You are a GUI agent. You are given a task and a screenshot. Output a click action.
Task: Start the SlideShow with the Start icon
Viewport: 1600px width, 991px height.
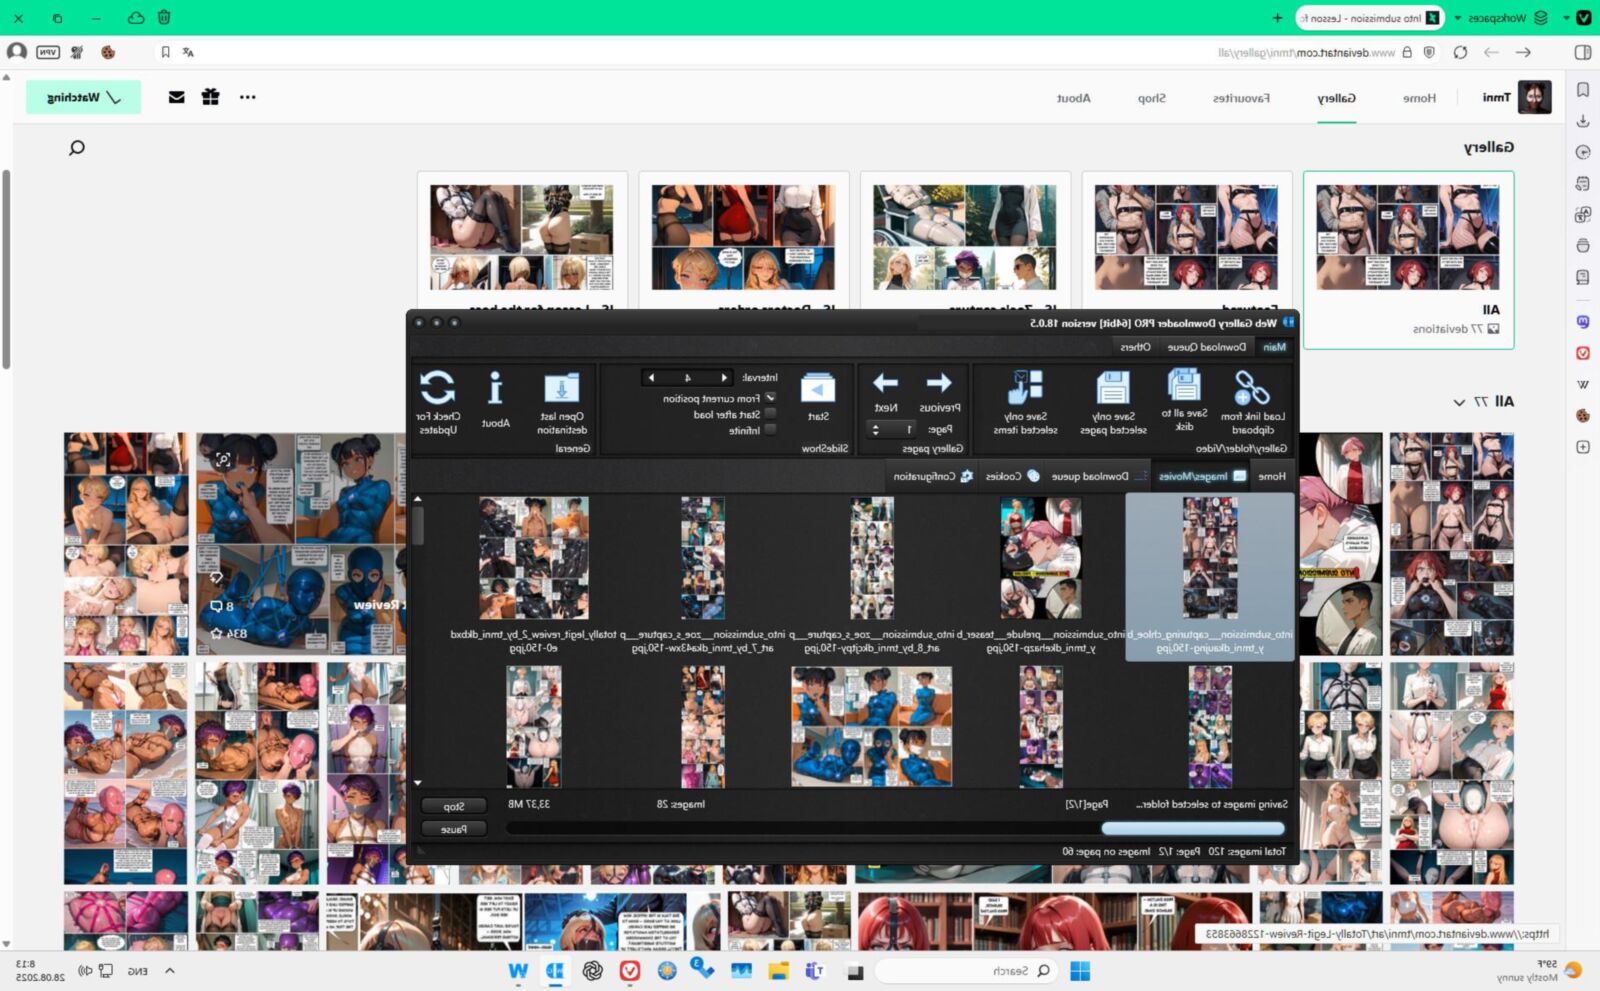818,389
